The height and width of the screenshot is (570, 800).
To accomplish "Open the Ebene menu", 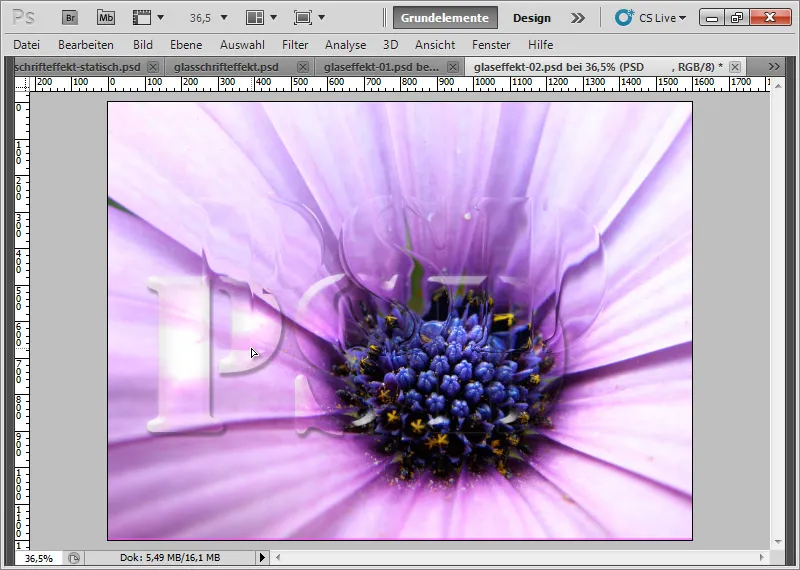I will click(x=186, y=45).
